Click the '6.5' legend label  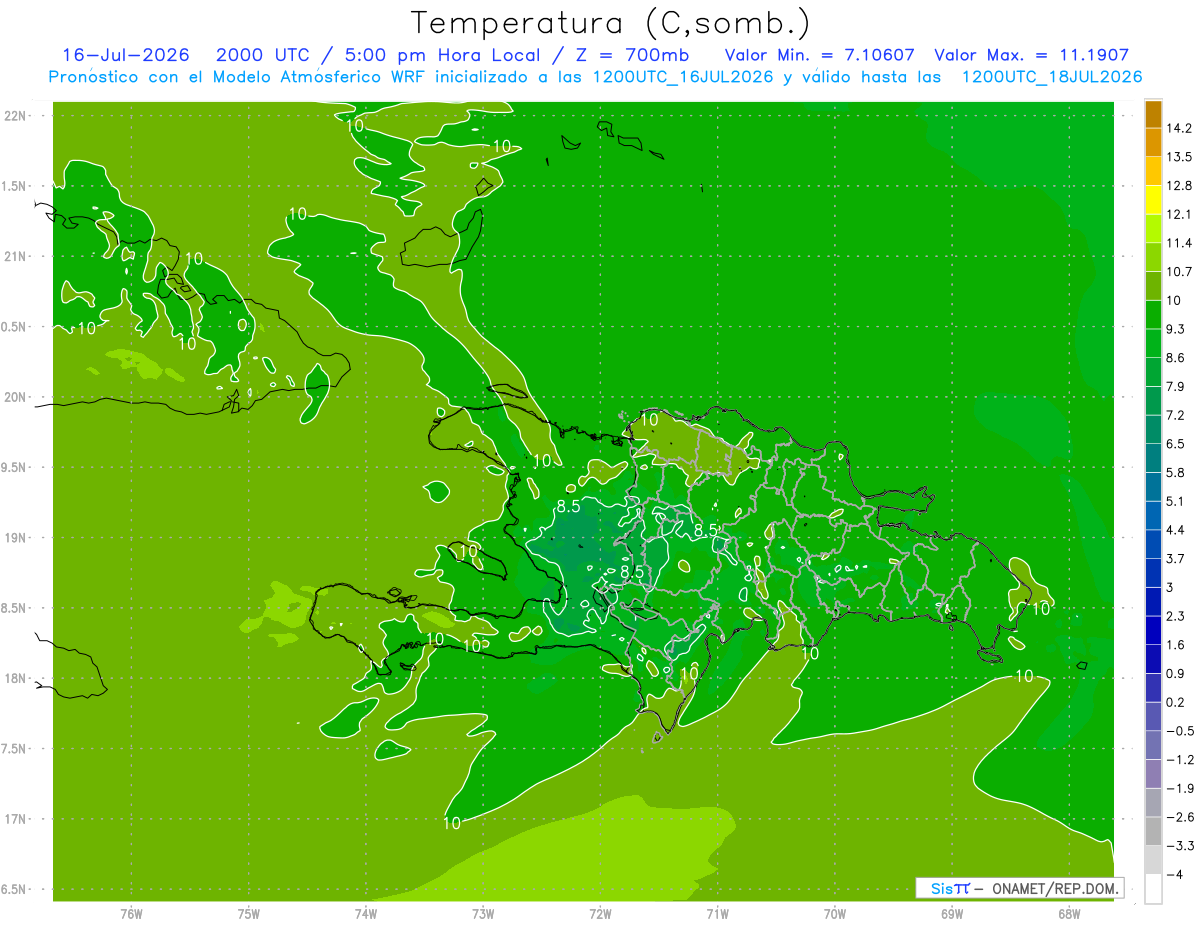point(1176,444)
